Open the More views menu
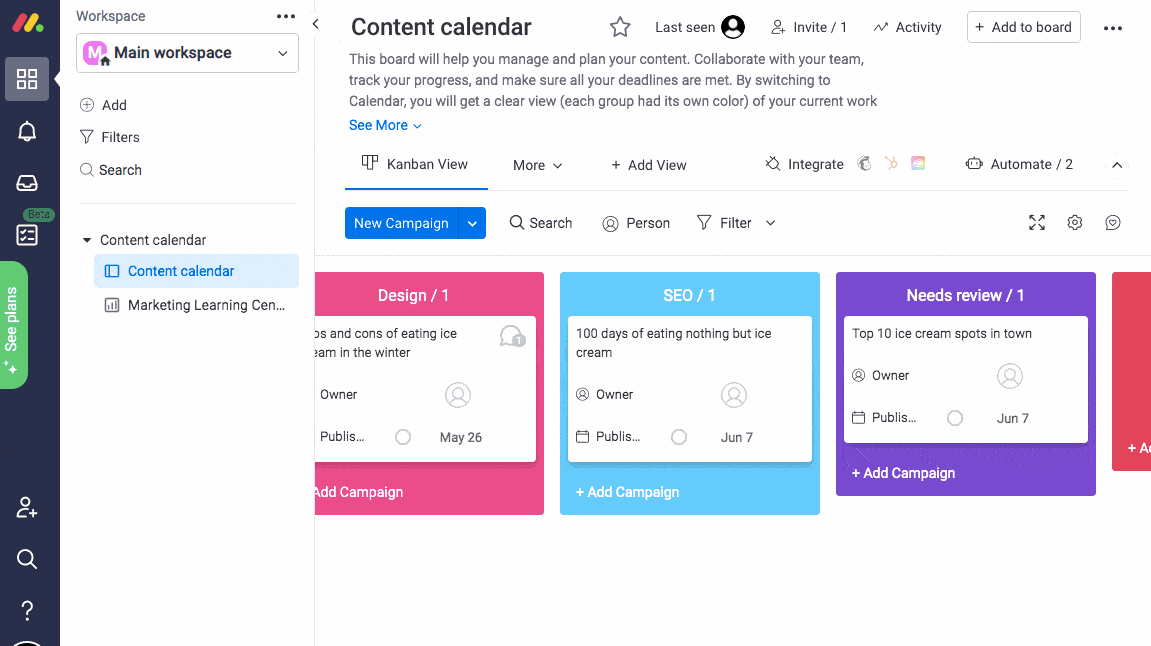This screenshot has height=646, width=1151. [x=538, y=165]
